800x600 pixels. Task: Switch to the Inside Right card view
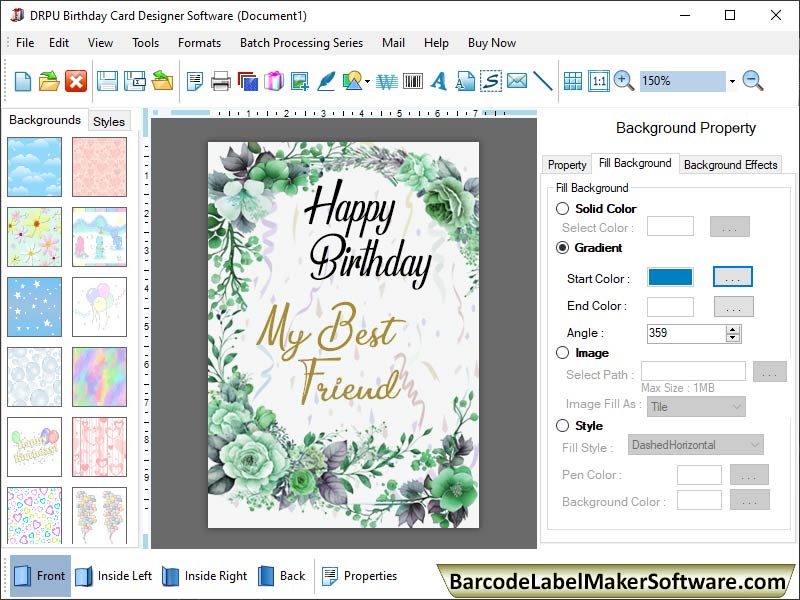coord(212,576)
